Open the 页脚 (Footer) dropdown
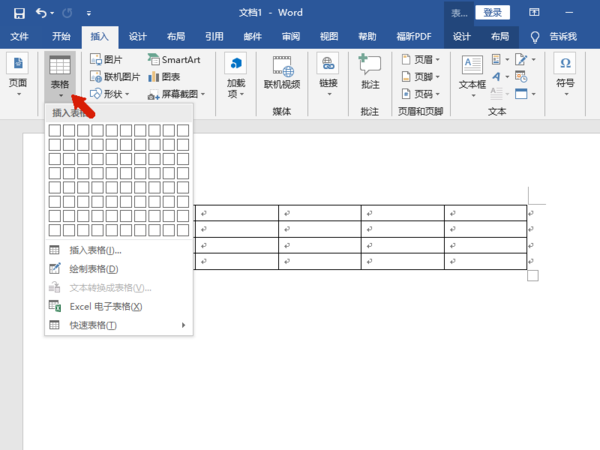 421,77
